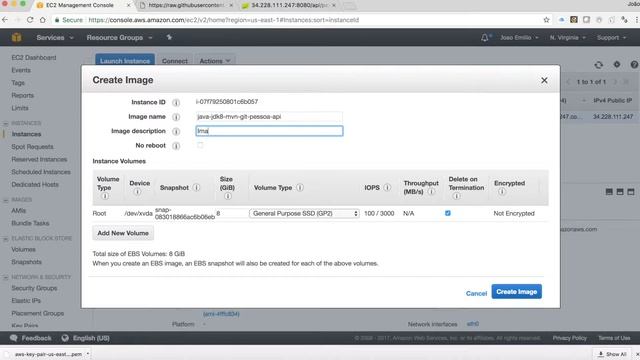Click the root volume Size input field

(x=231, y=213)
